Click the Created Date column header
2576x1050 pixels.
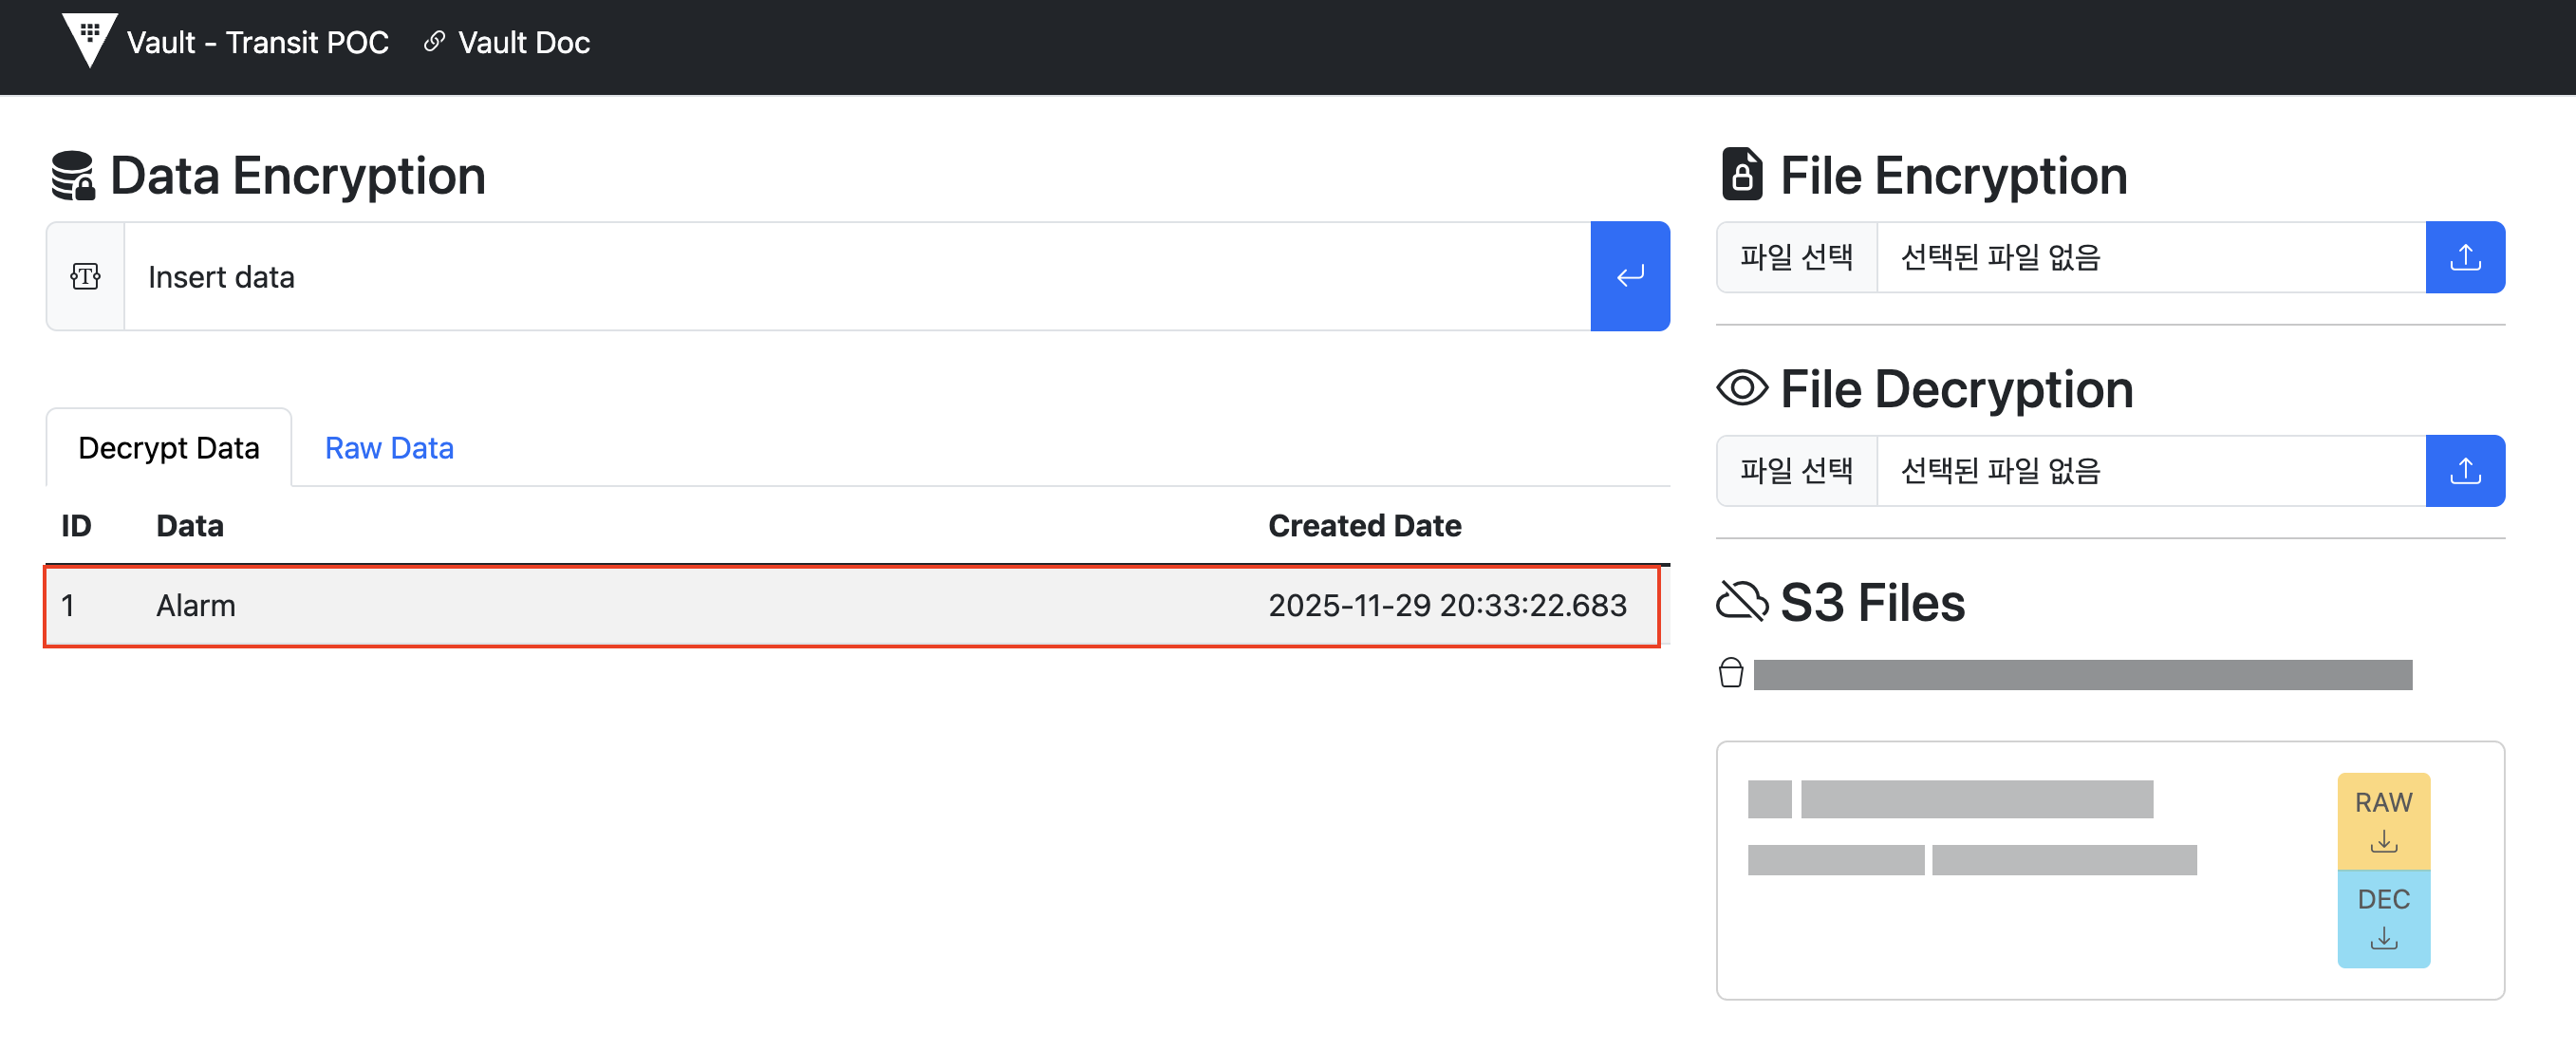(x=1364, y=526)
